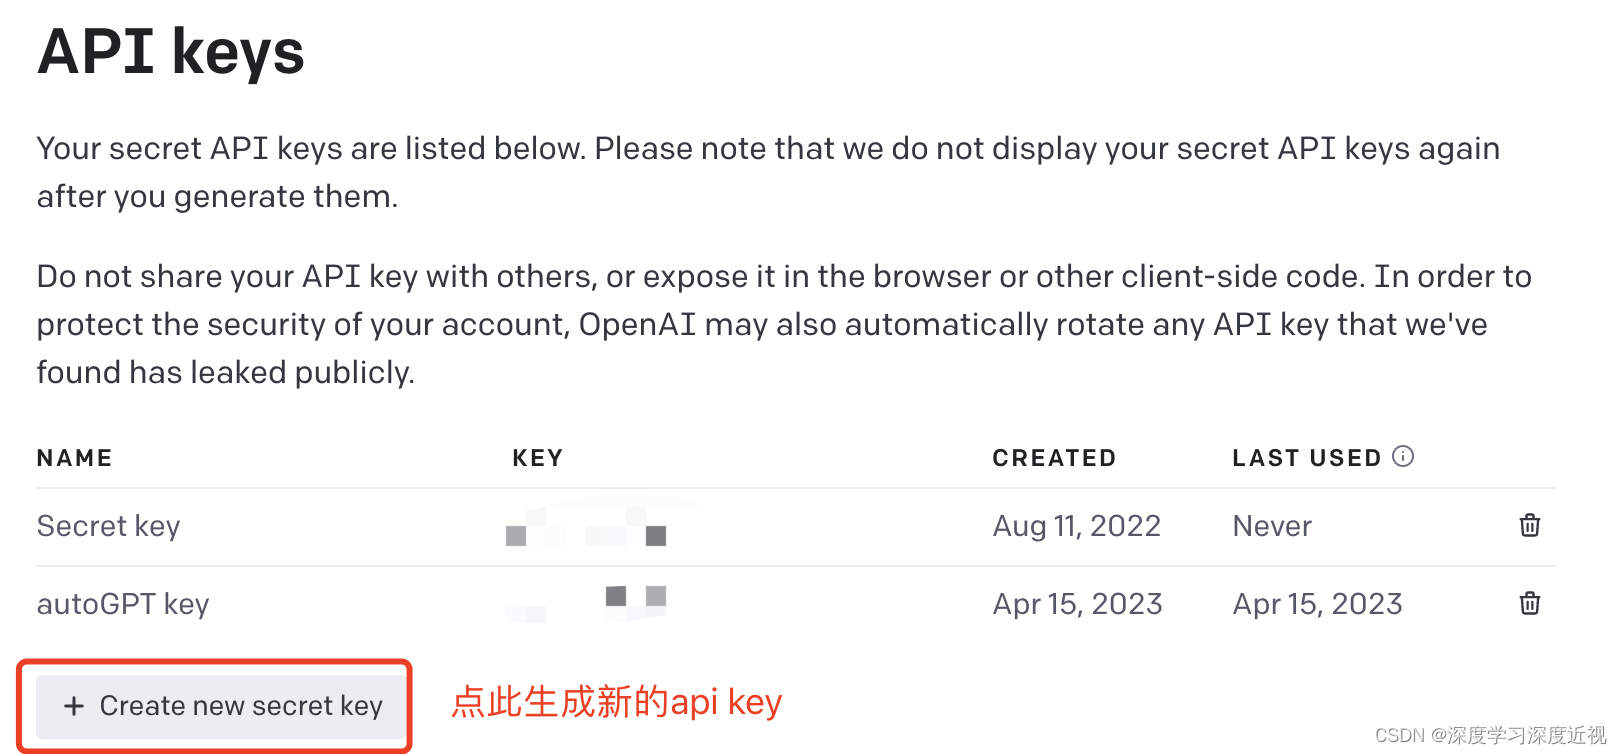Viewport: 1622px width, 754px height.
Task: Click the CSDN watermark text
Action: click(1490, 736)
